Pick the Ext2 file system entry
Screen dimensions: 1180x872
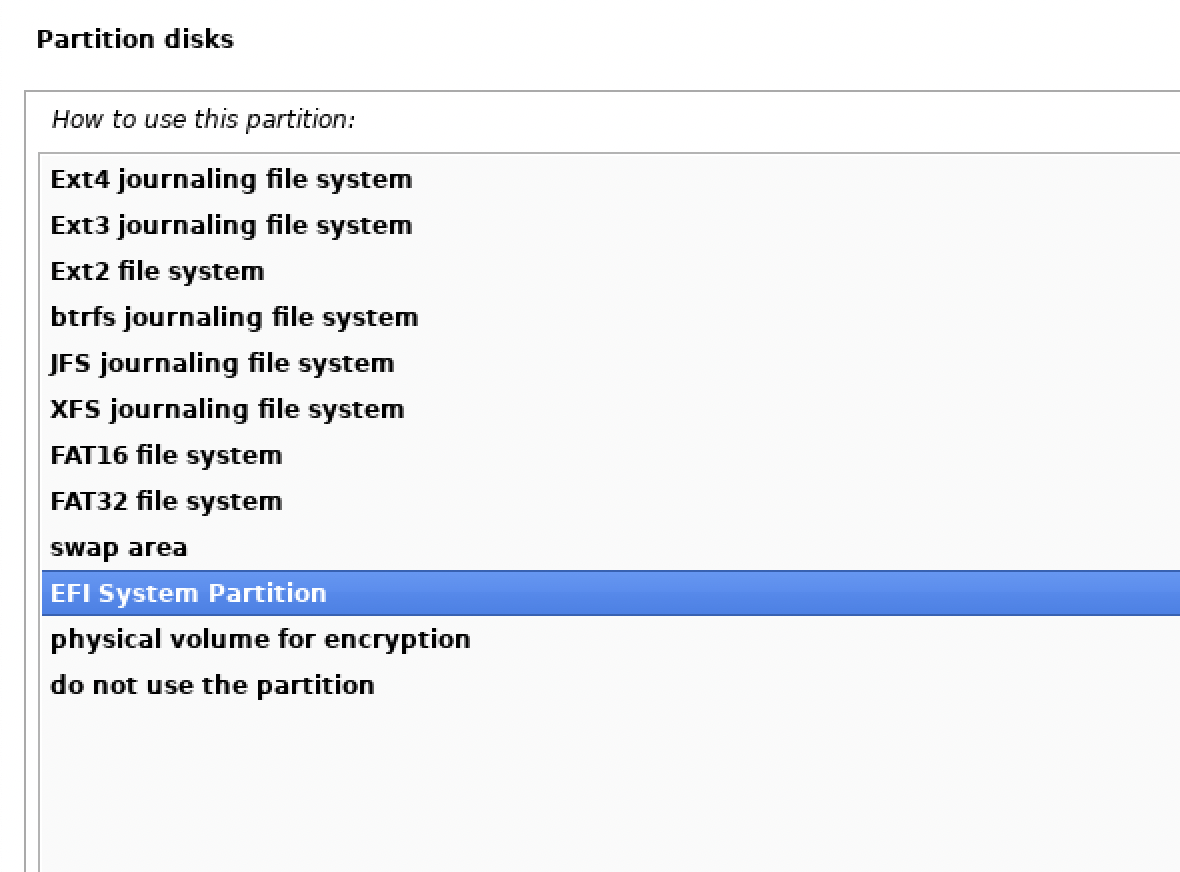tap(157, 272)
